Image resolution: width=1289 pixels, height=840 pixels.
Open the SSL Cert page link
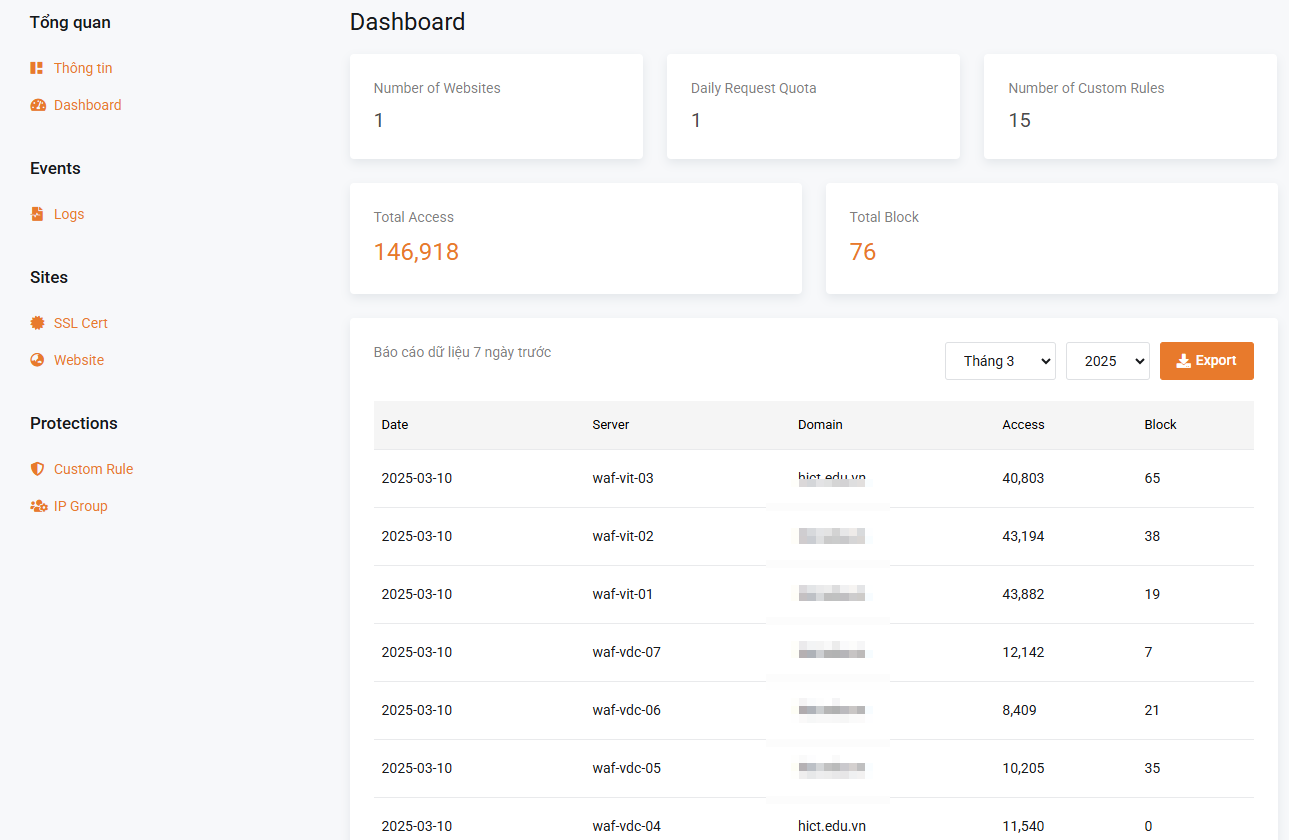(x=81, y=323)
